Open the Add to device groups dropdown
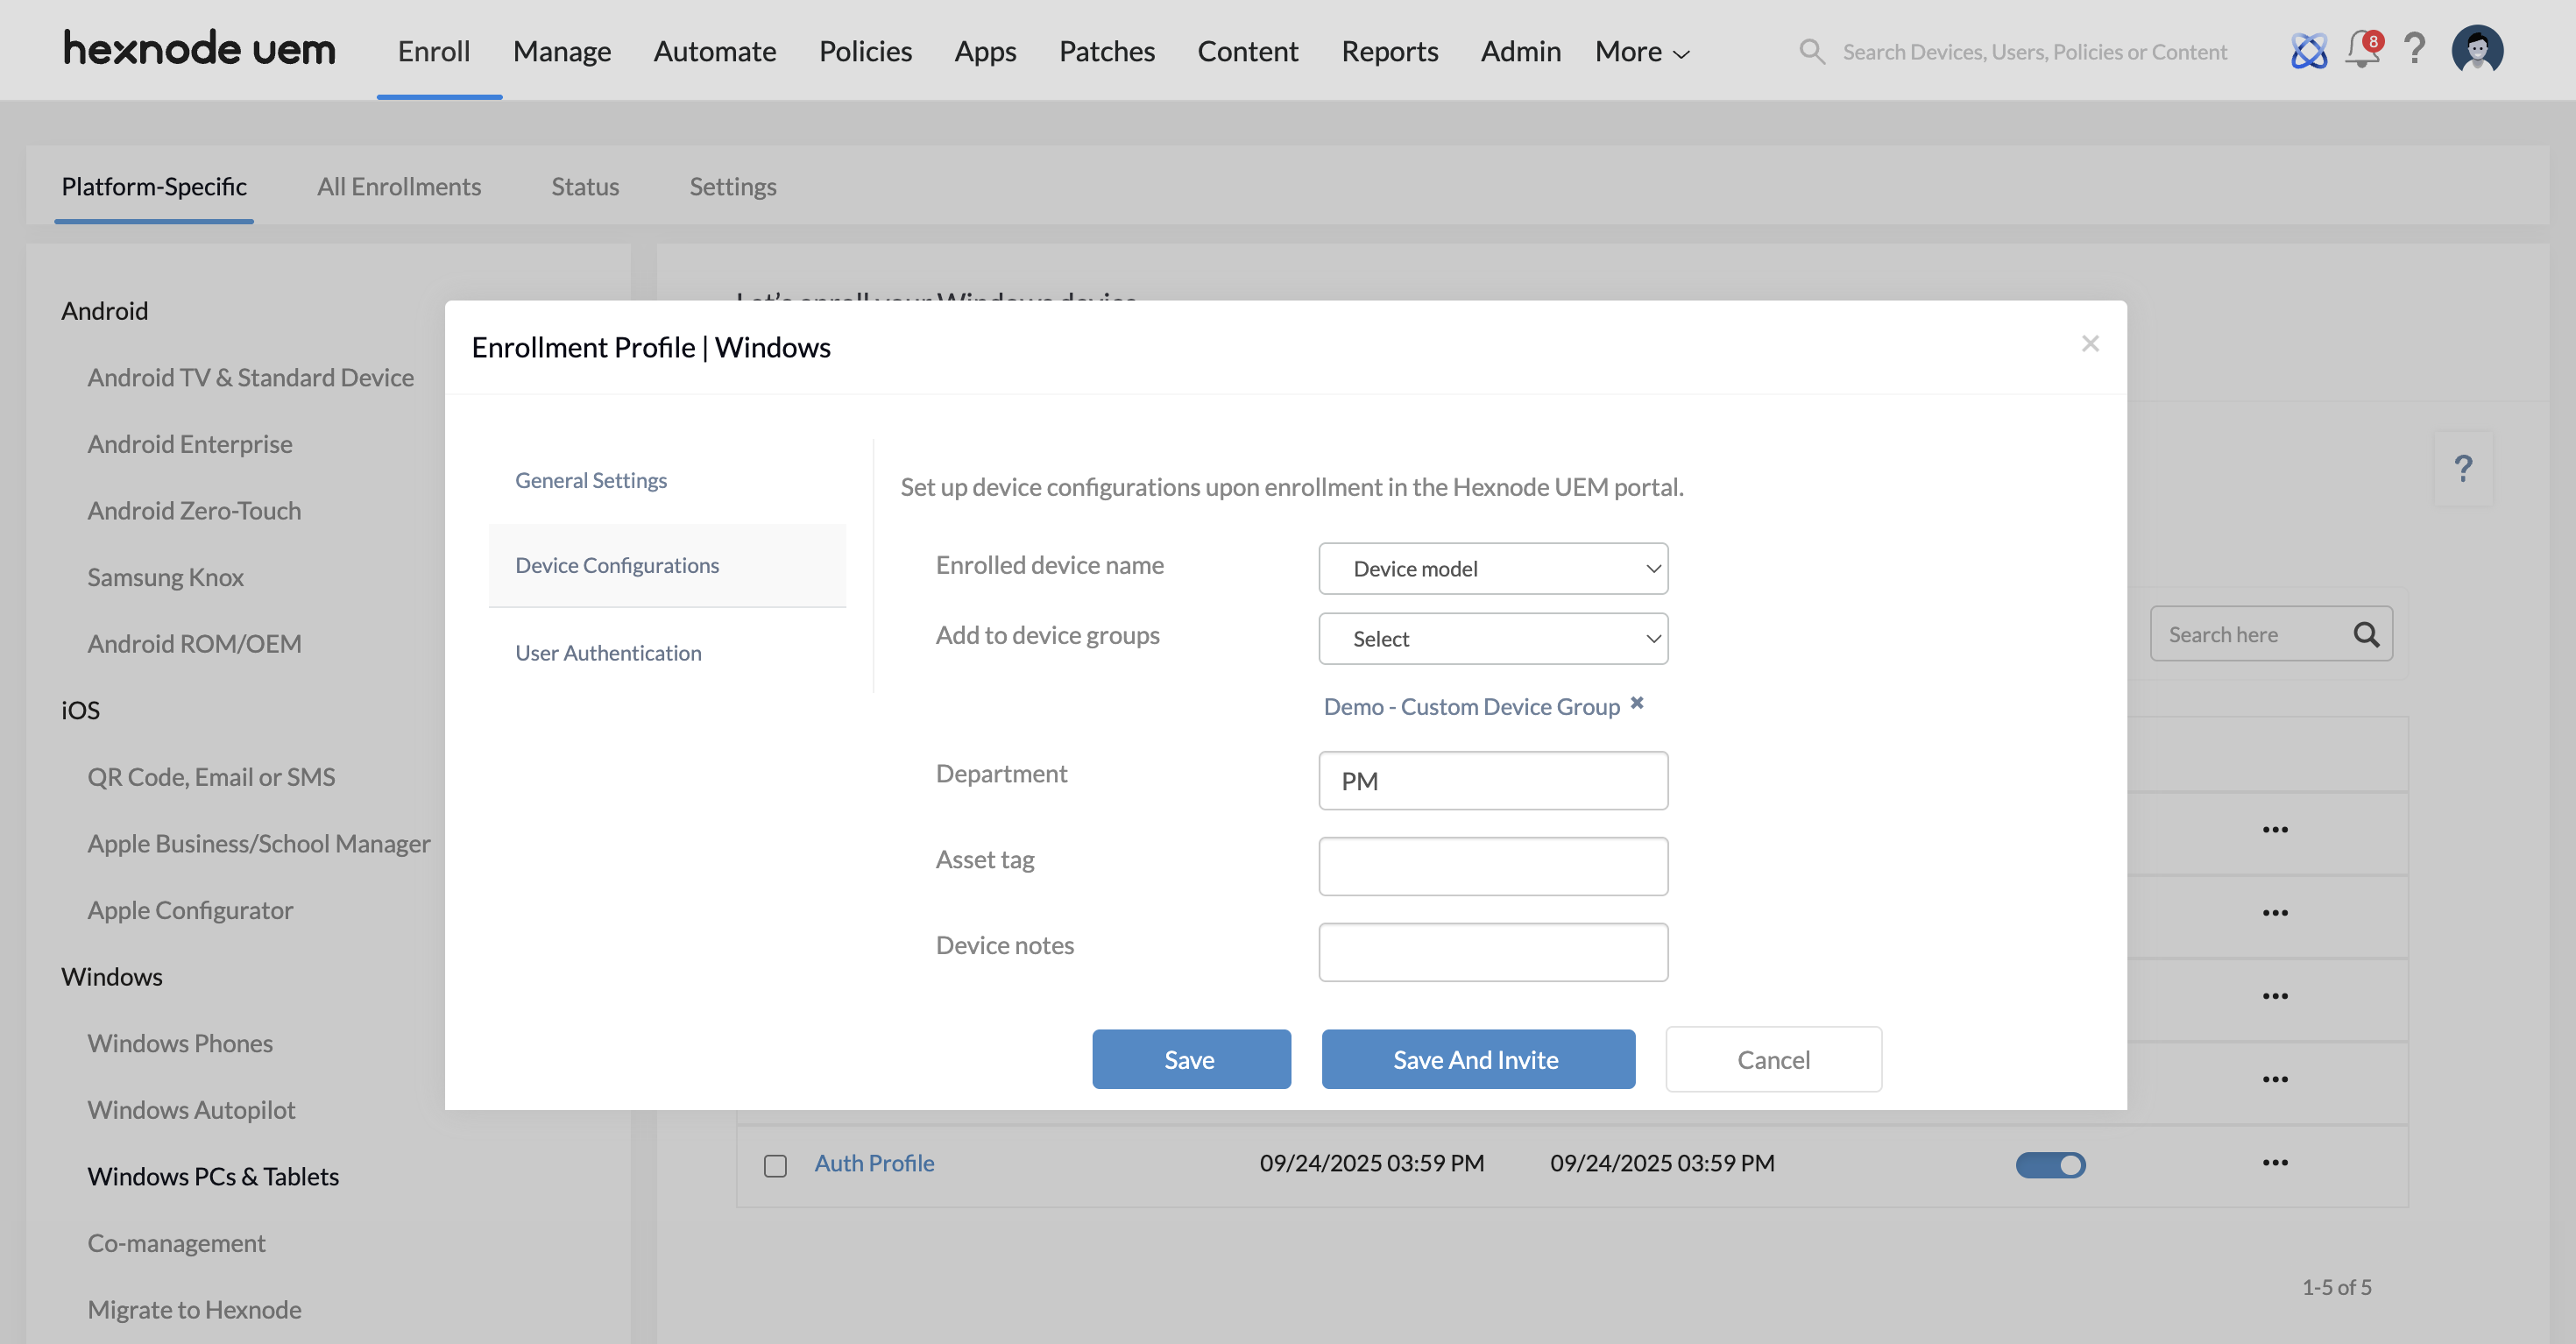This screenshot has width=2576, height=1344. 1492,638
